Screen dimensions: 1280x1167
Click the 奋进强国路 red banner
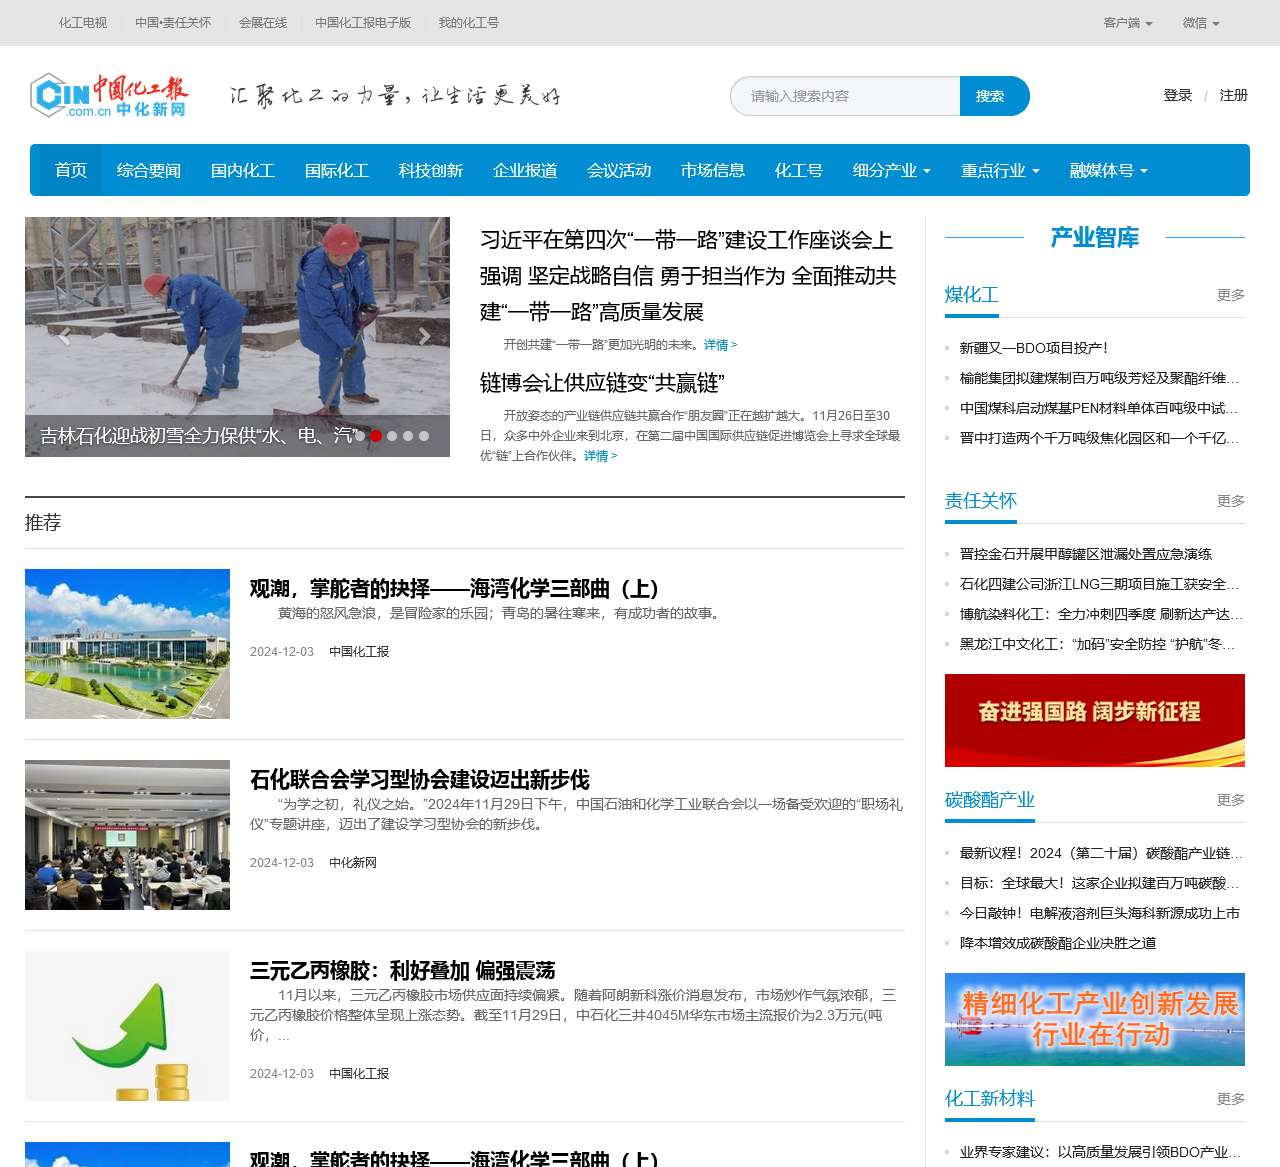tap(1094, 720)
